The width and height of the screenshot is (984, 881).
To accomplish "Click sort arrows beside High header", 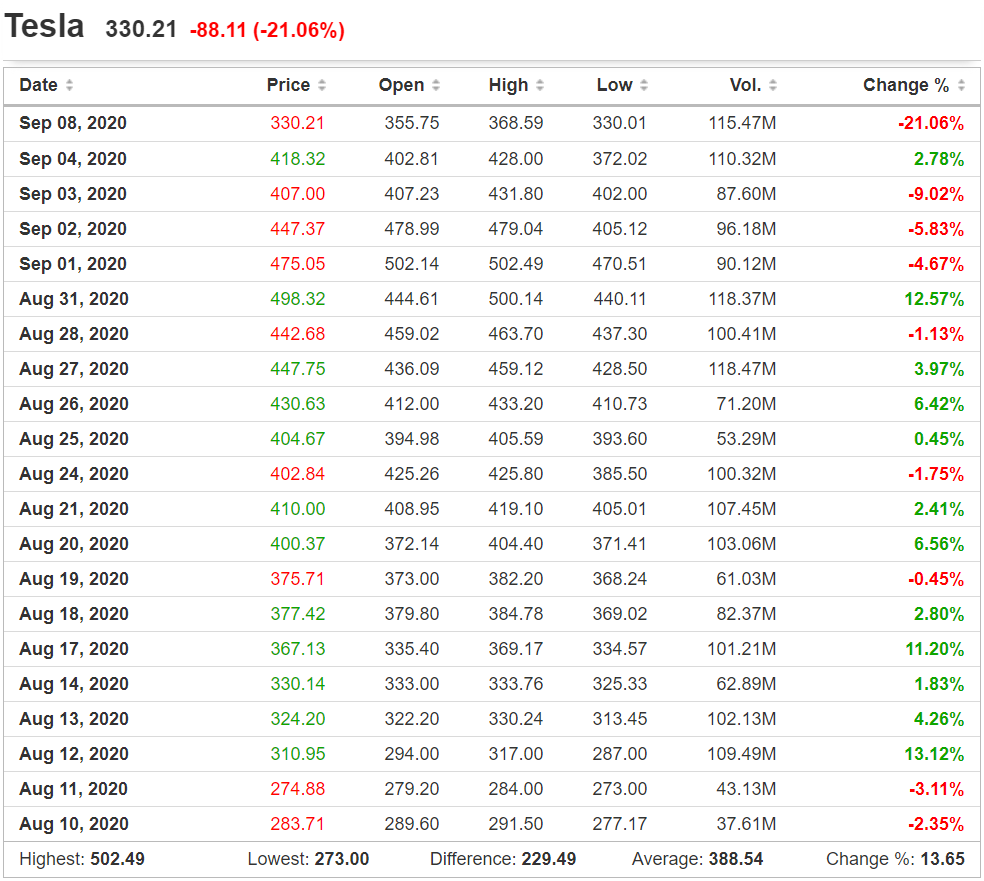I will 540,85.
